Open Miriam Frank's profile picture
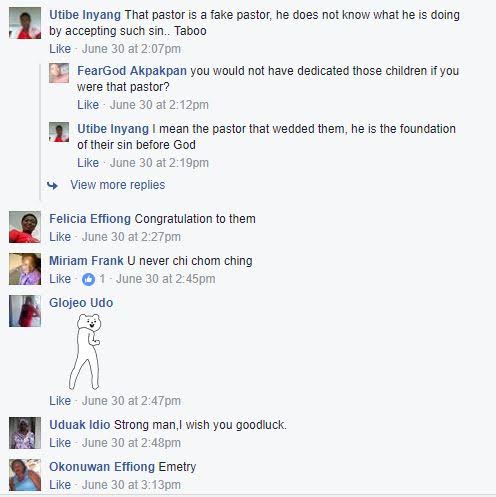 [25, 269]
